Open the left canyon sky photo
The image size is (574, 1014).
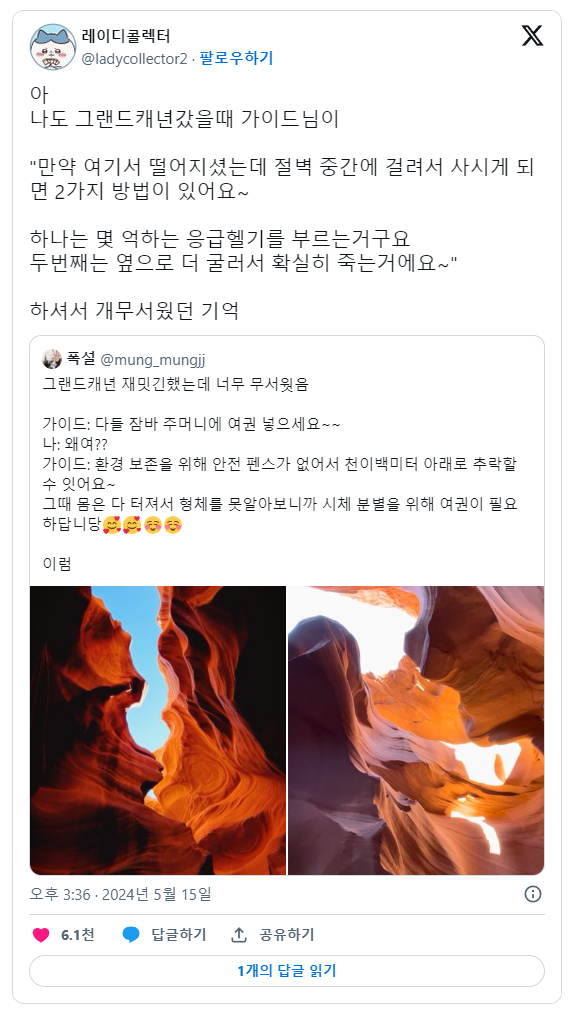tap(158, 730)
